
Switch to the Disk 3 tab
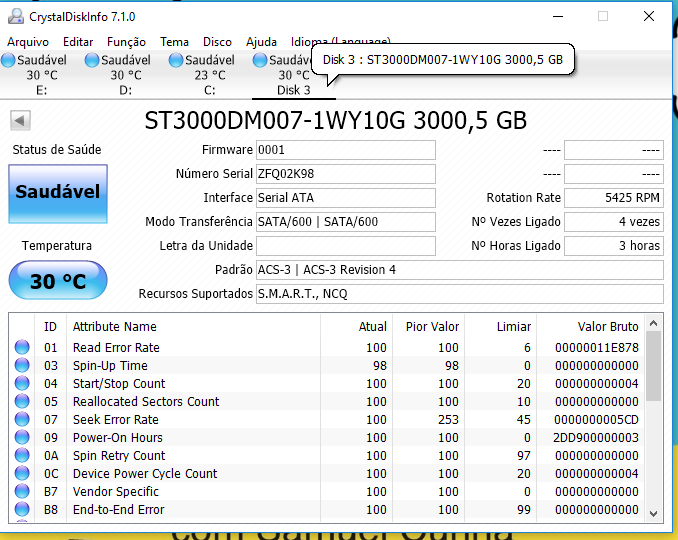click(x=294, y=75)
